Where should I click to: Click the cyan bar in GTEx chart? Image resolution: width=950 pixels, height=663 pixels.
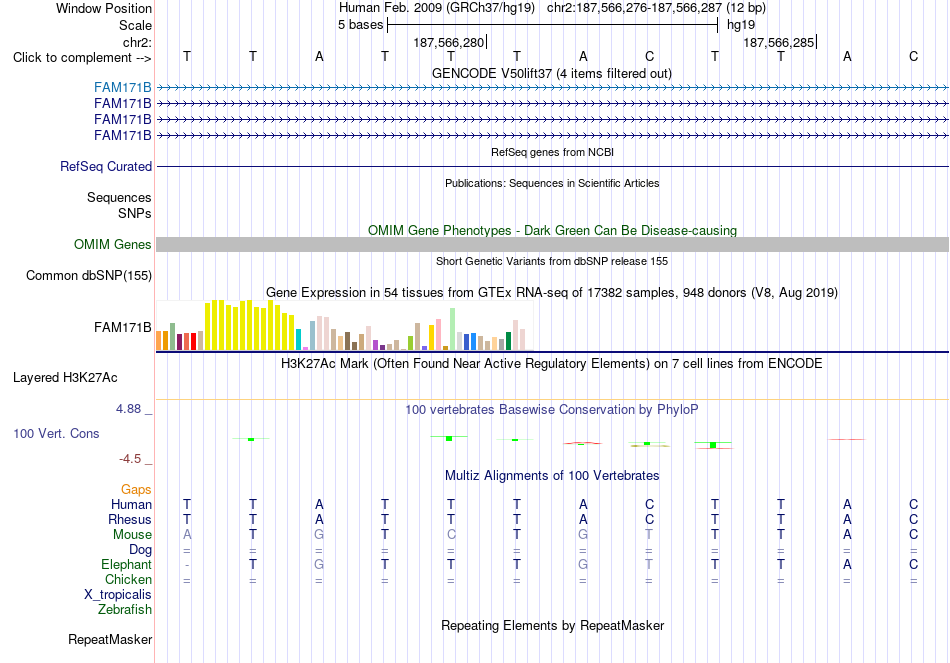click(298, 339)
